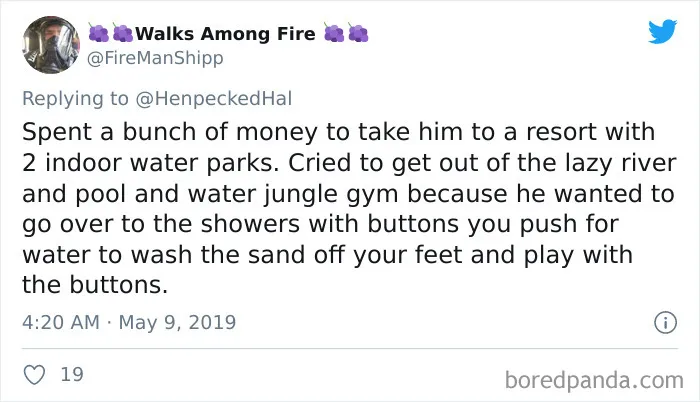Visit the @HenpeckedHal mention
The image size is (700, 402).
214,98
